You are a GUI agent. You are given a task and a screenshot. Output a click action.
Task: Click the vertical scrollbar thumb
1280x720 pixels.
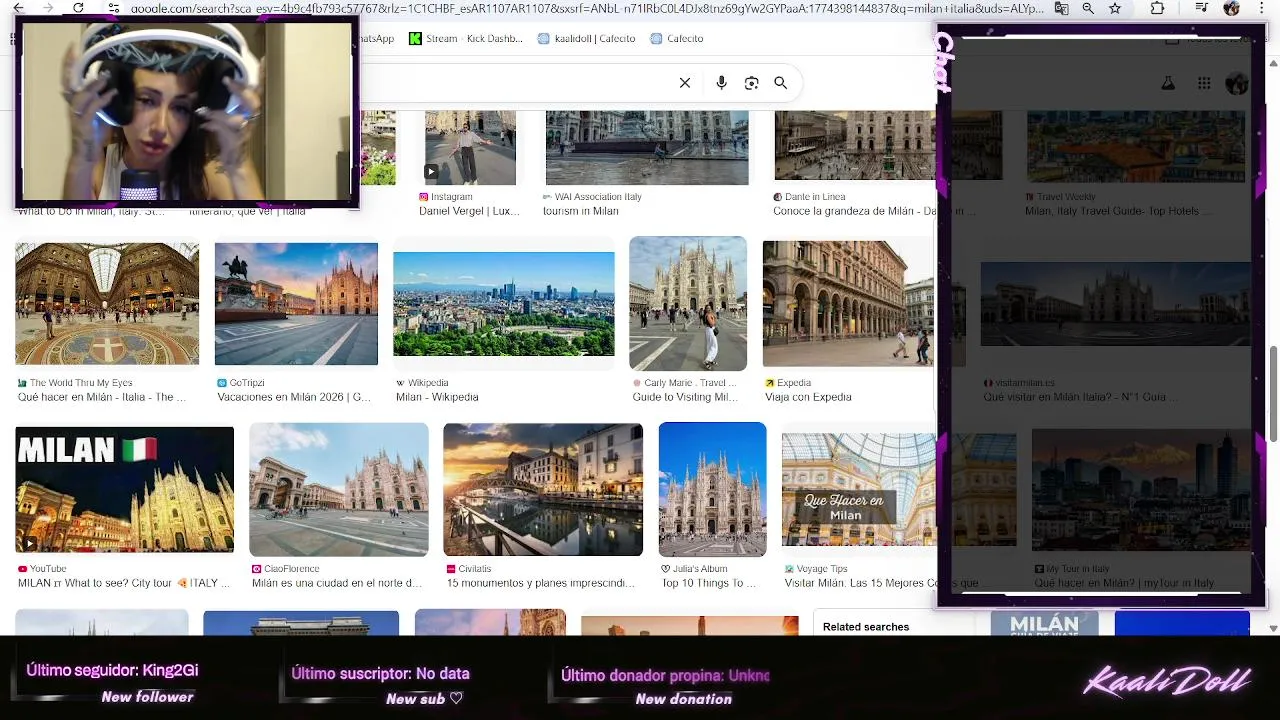point(1273,393)
